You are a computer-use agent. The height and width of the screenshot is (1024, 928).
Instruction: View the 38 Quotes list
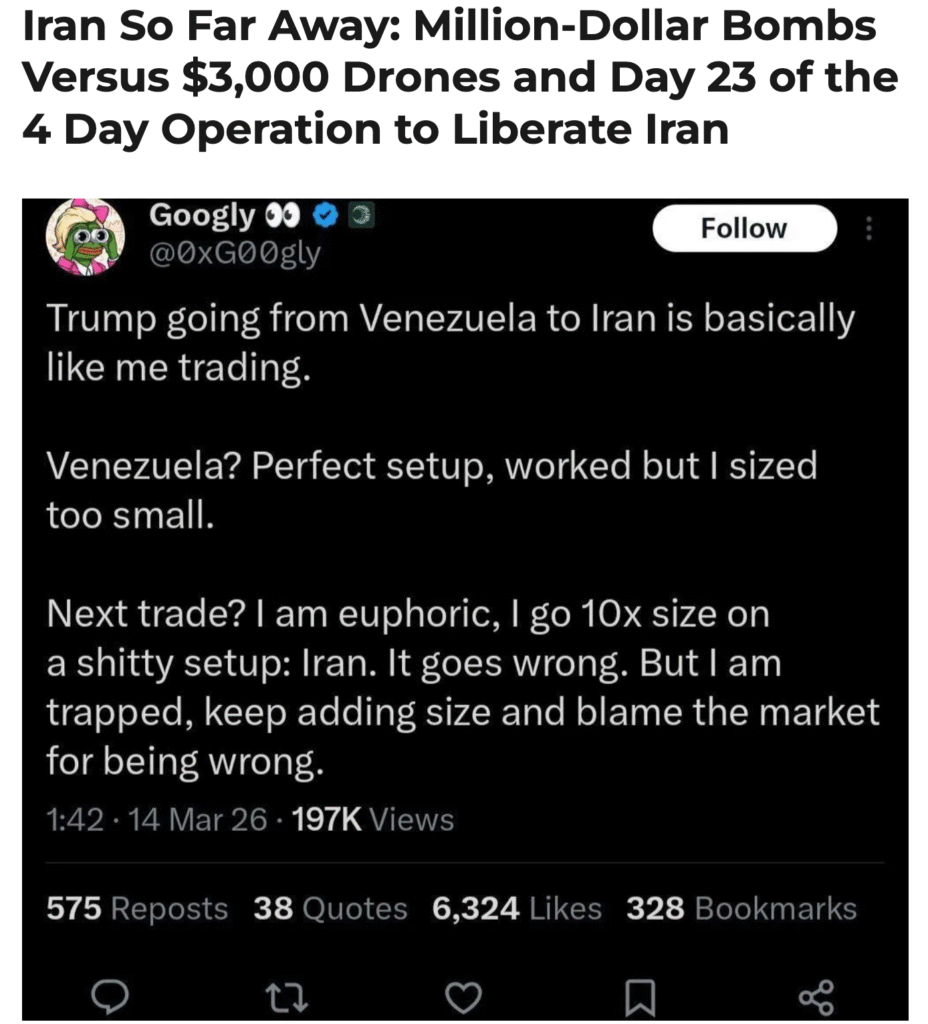[330, 908]
